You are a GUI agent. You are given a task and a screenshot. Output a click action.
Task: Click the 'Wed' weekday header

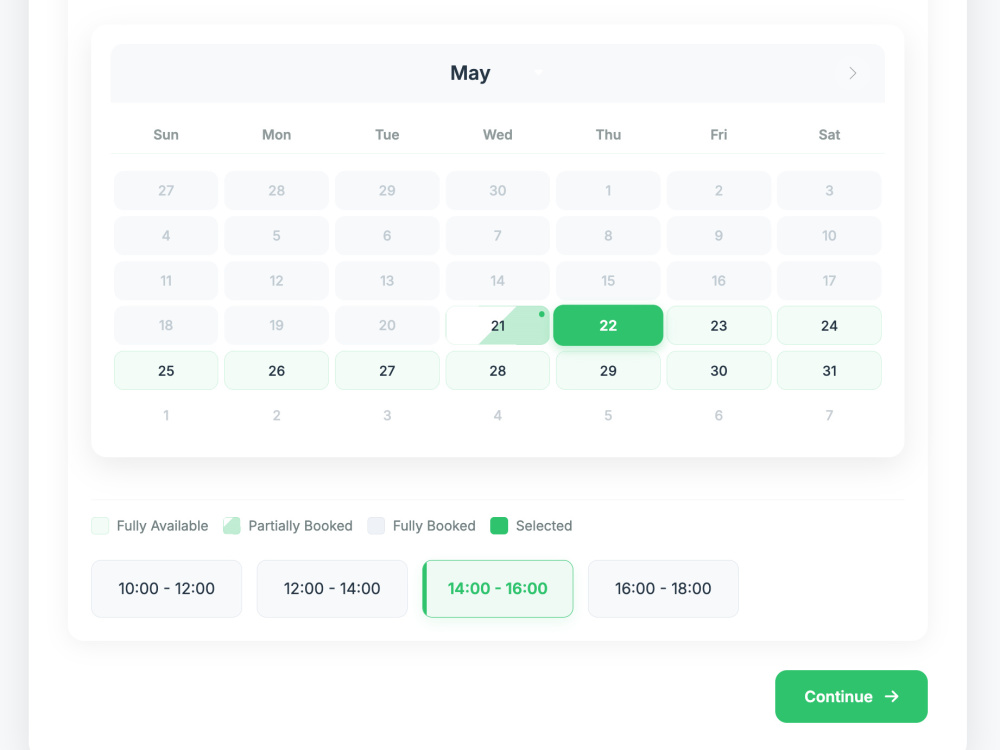[497, 135]
